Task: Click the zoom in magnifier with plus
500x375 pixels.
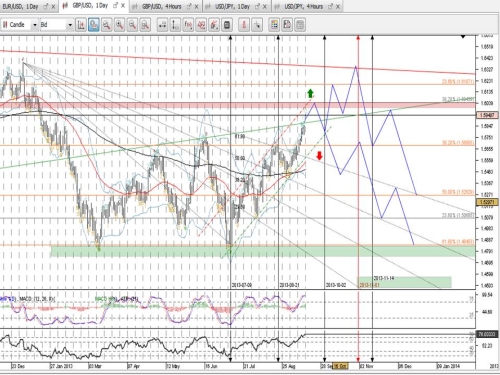Action: [x=119, y=25]
